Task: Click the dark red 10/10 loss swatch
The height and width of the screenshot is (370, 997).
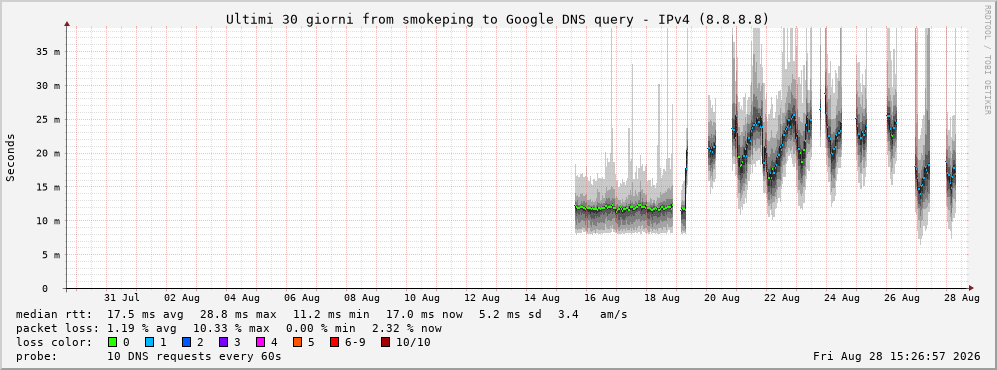Action: point(386,342)
